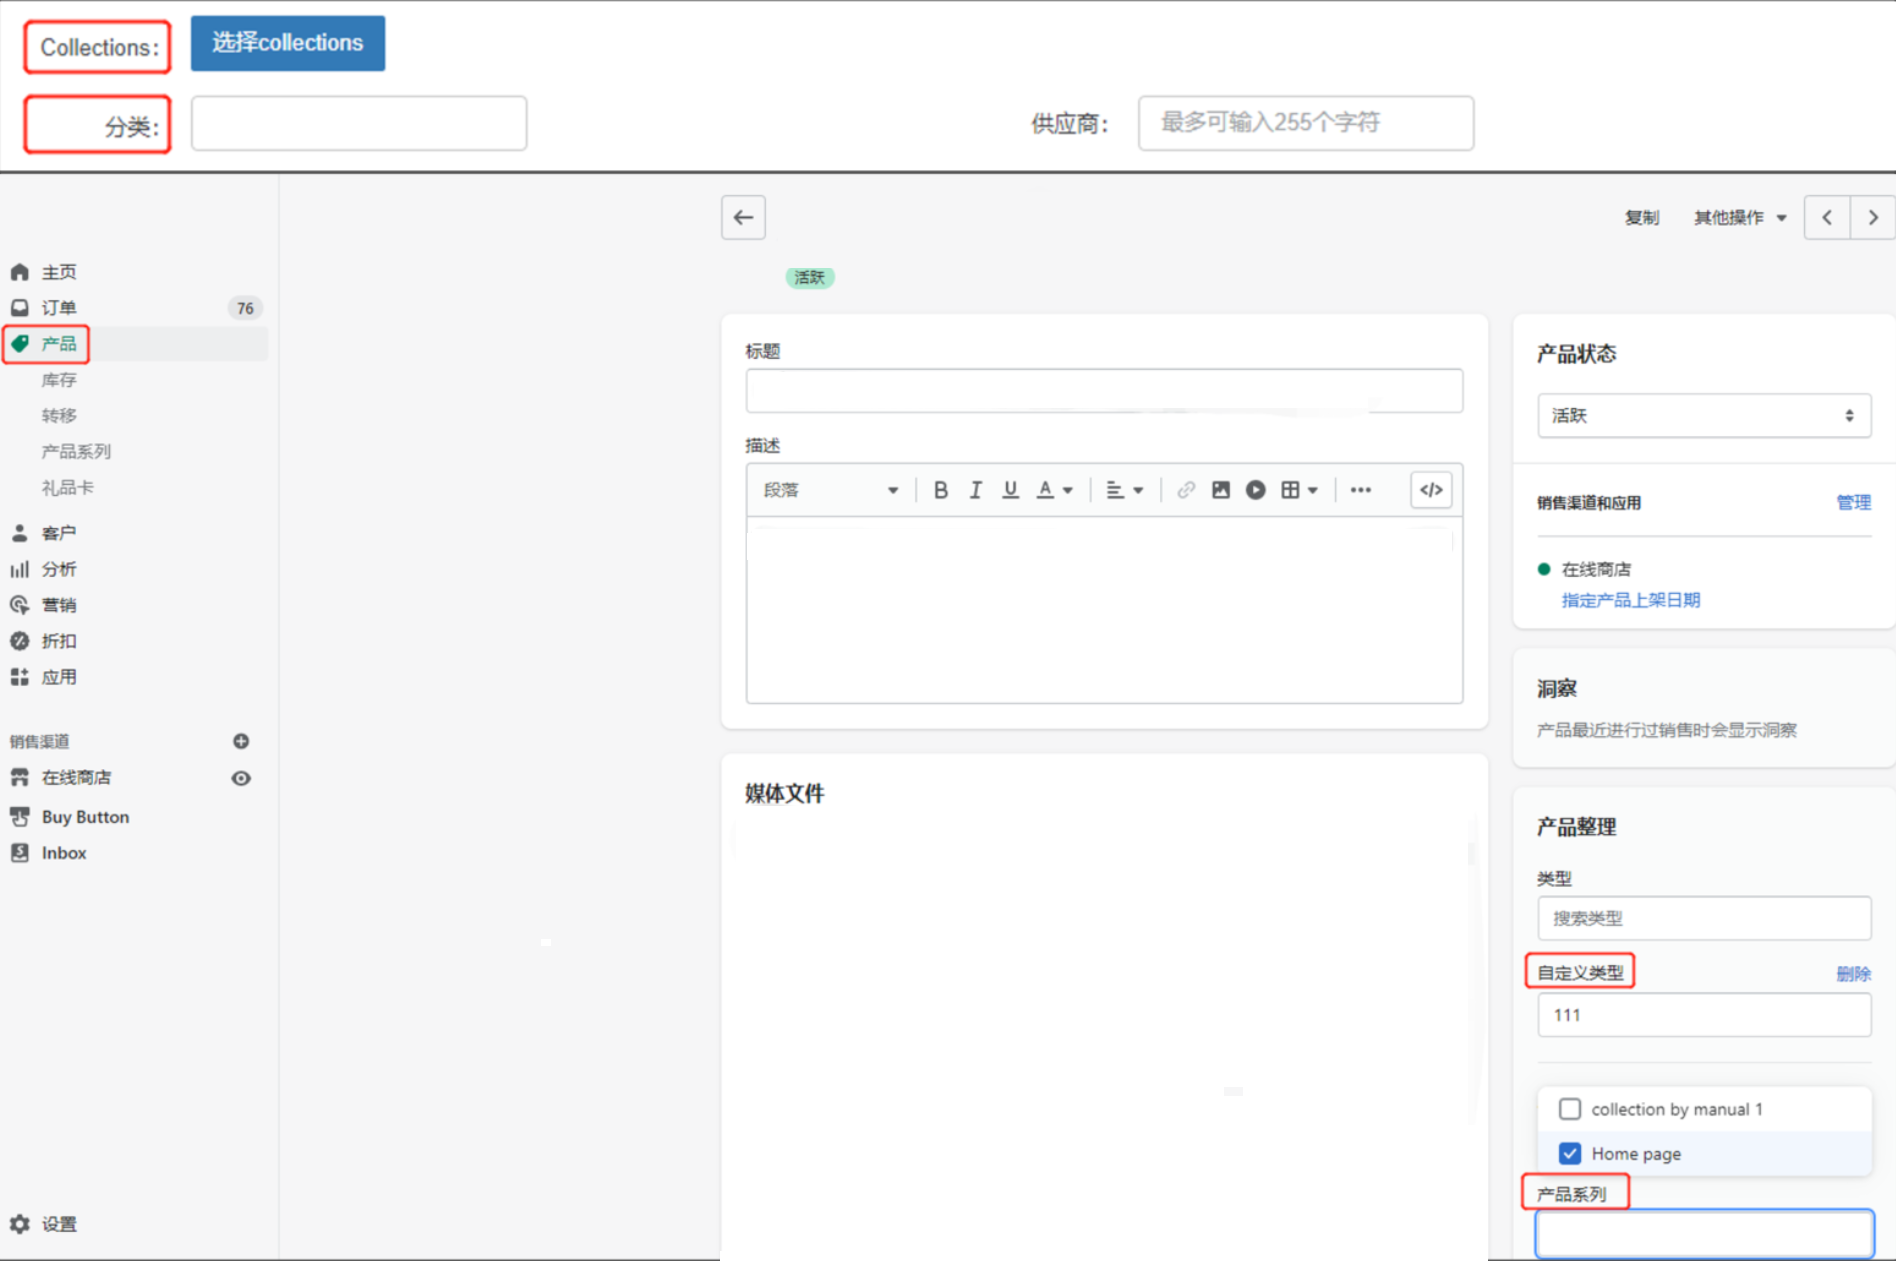Toggle bold text formatting
Screen dimensions: 1896x1261
pos(940,490)
